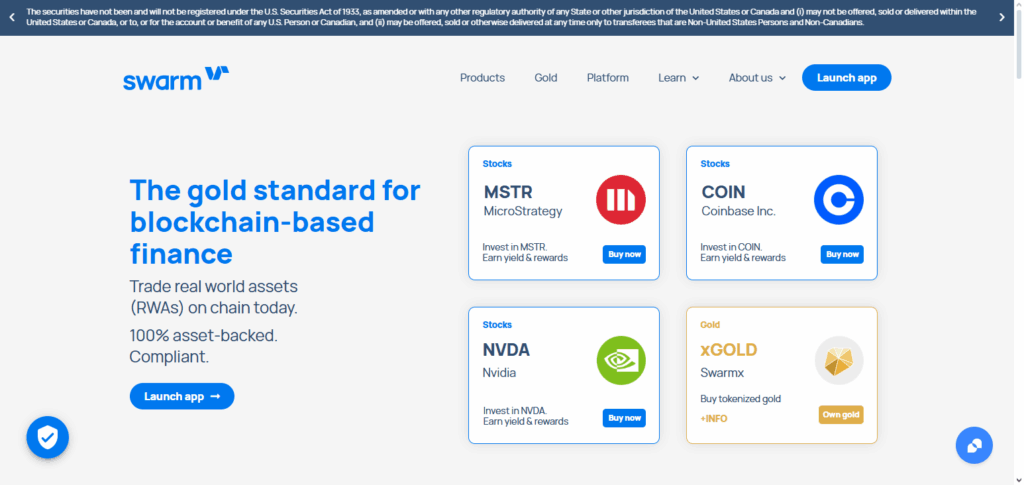The width and height of the screenshot is (1024, 485).
Task: Open the Products menu item
Action: coord(482,78)
